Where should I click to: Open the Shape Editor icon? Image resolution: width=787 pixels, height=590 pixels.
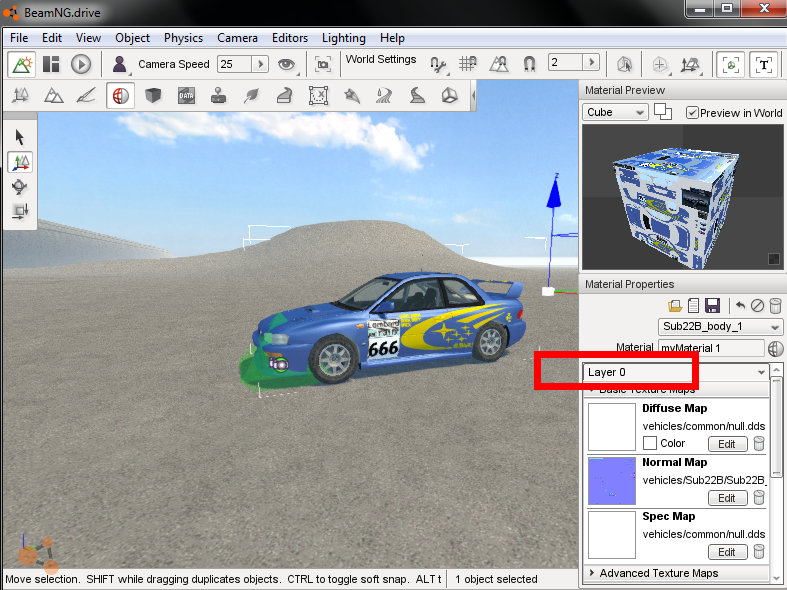click(450, 95)
